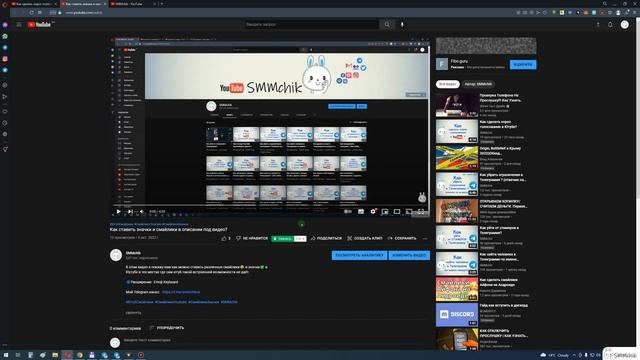Open Chrome from the Windows taskbar

click(80, 355)
